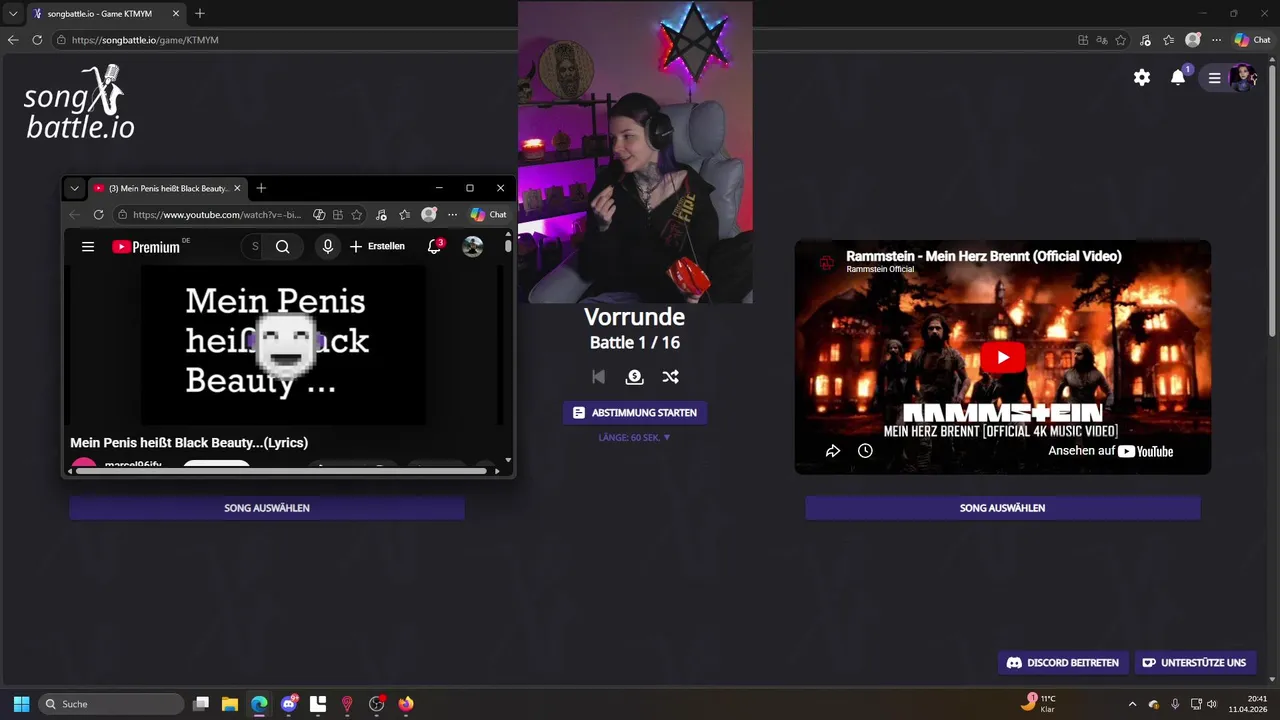The image size is (1280, 720).
Task: Open Windows Start menu
Action: point(21,704)
